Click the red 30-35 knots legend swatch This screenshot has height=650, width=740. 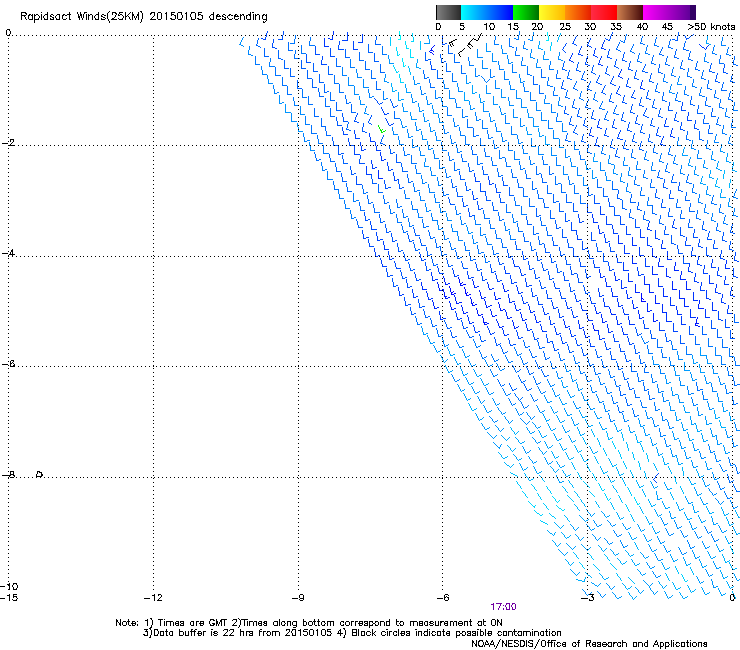pyautogui.click(x=604, y=12)
